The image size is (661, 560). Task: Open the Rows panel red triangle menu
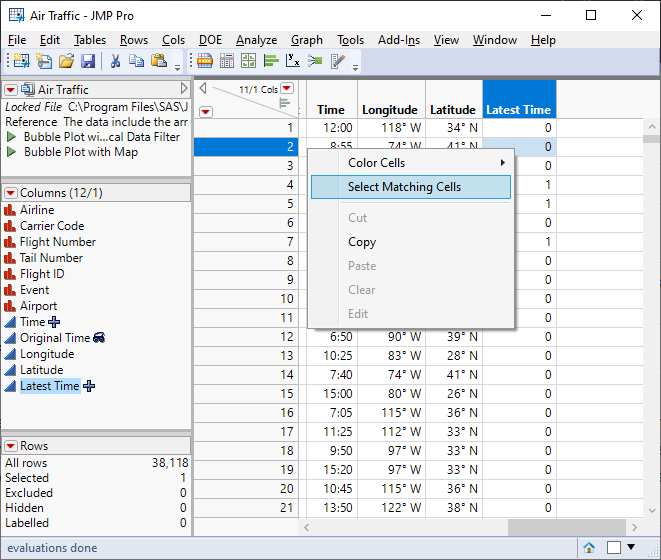tap(11, 446)
